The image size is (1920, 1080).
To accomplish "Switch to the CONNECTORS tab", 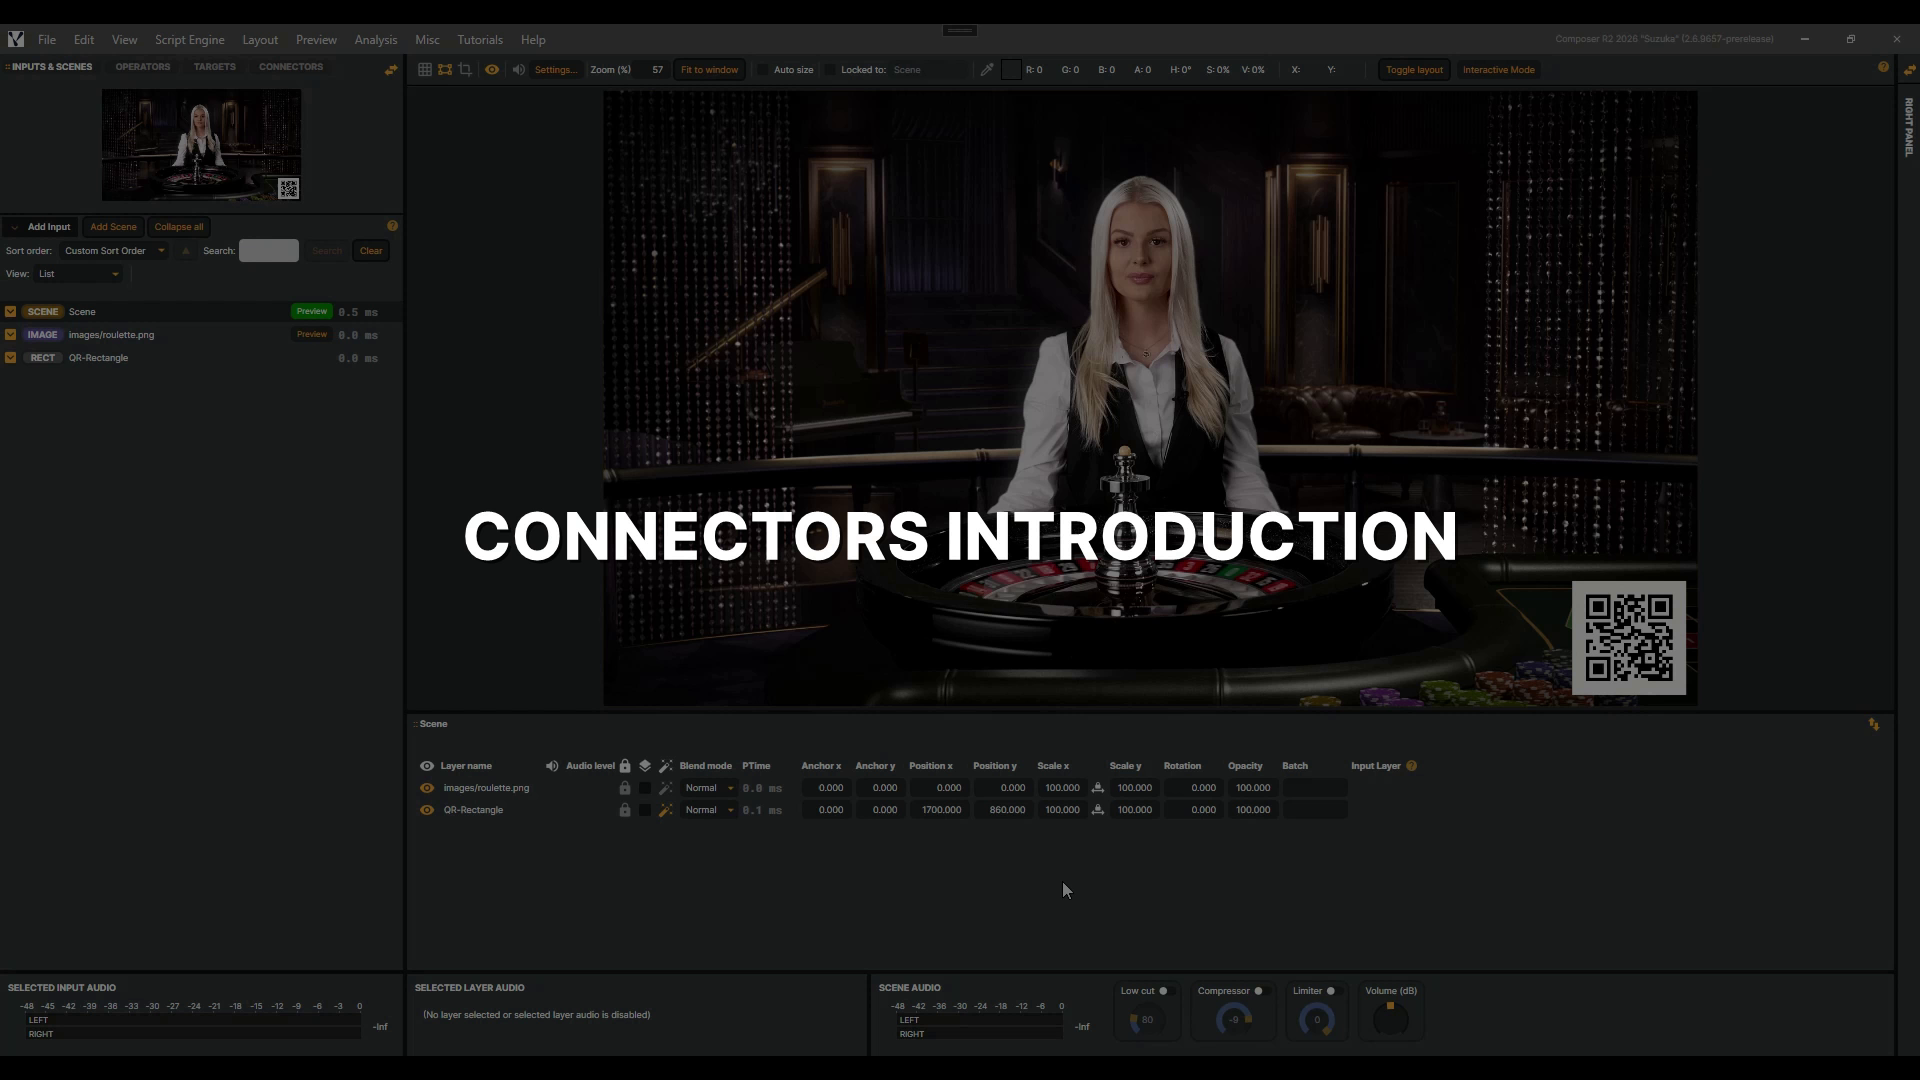I will 291,67.
